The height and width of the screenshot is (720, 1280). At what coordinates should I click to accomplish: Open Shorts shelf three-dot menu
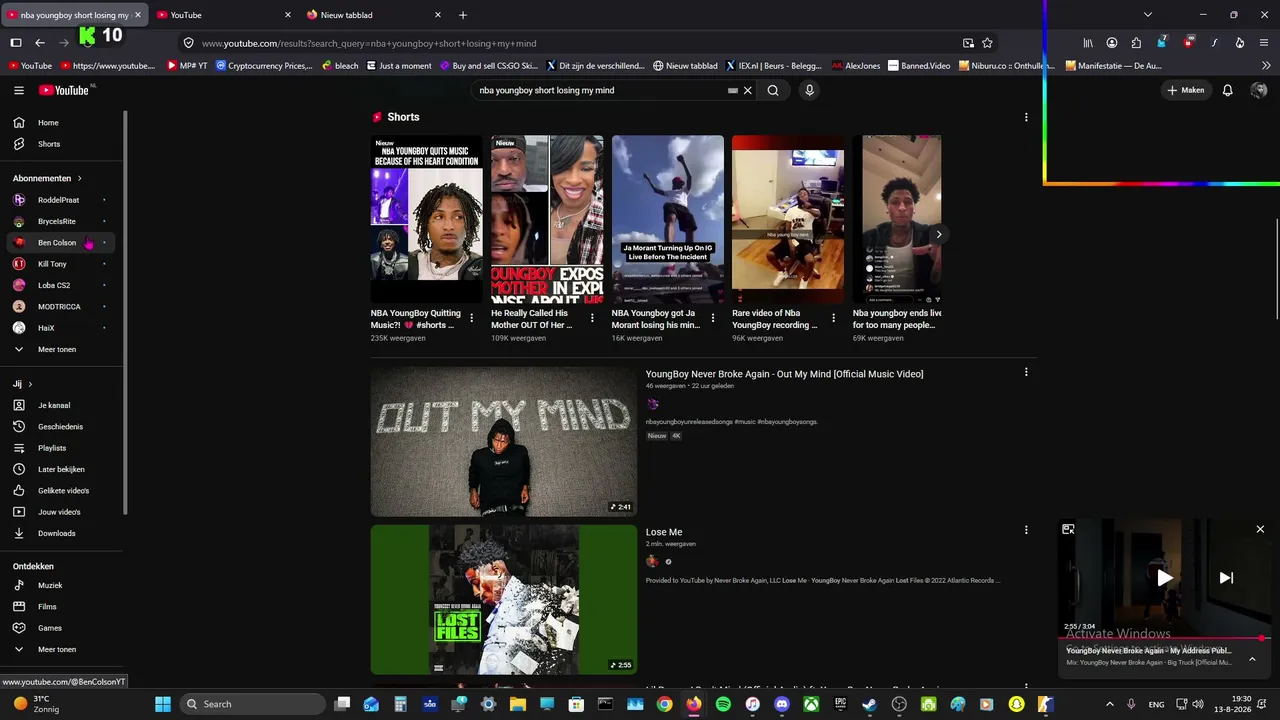pos(1026,117)
